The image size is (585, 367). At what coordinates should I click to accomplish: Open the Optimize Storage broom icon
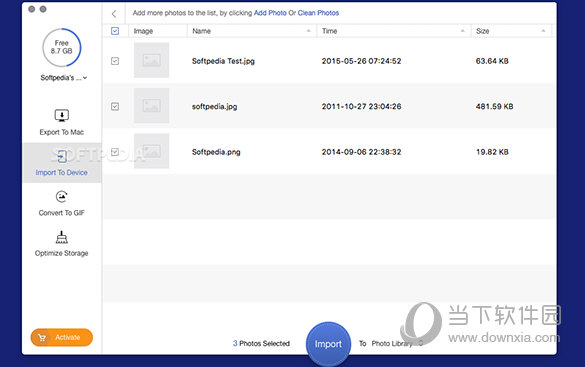pyautogui.click(x=62, y=237)
